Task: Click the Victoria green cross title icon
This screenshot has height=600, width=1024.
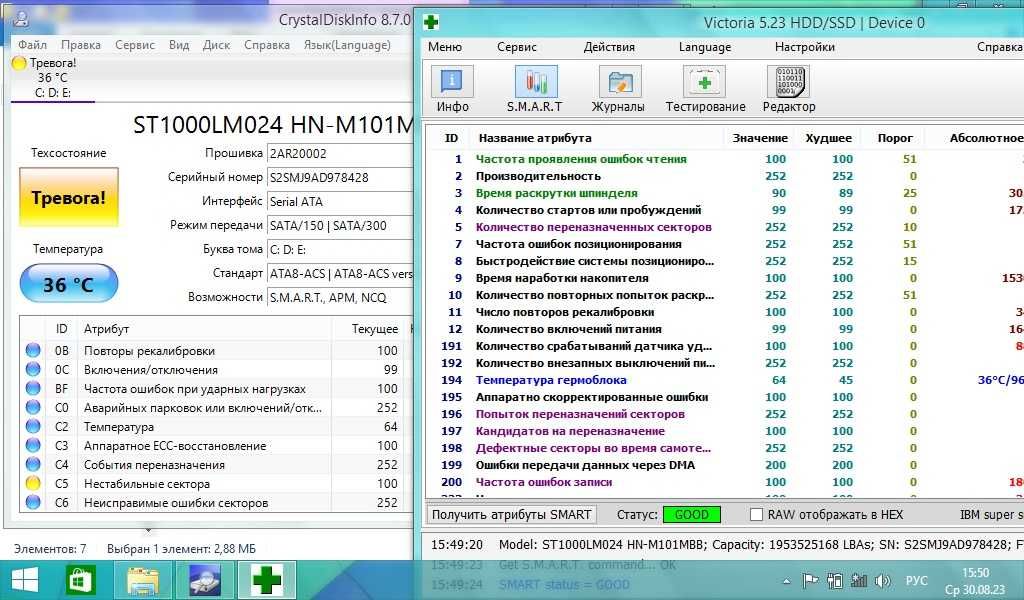Action: pos(431,23)
